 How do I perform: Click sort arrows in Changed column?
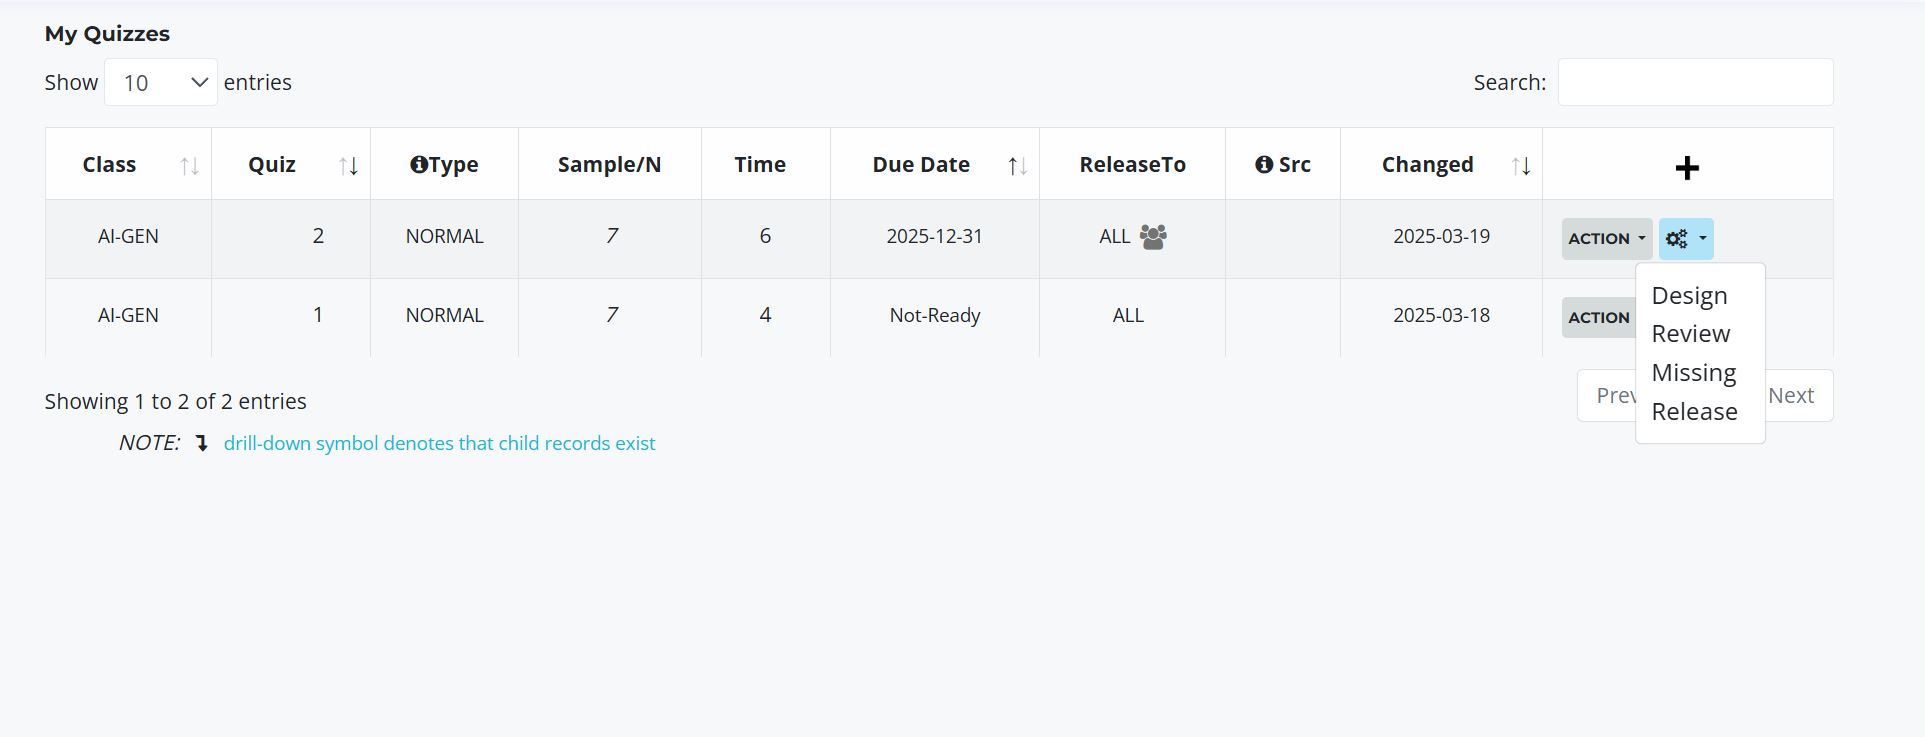pos(1521,166)
